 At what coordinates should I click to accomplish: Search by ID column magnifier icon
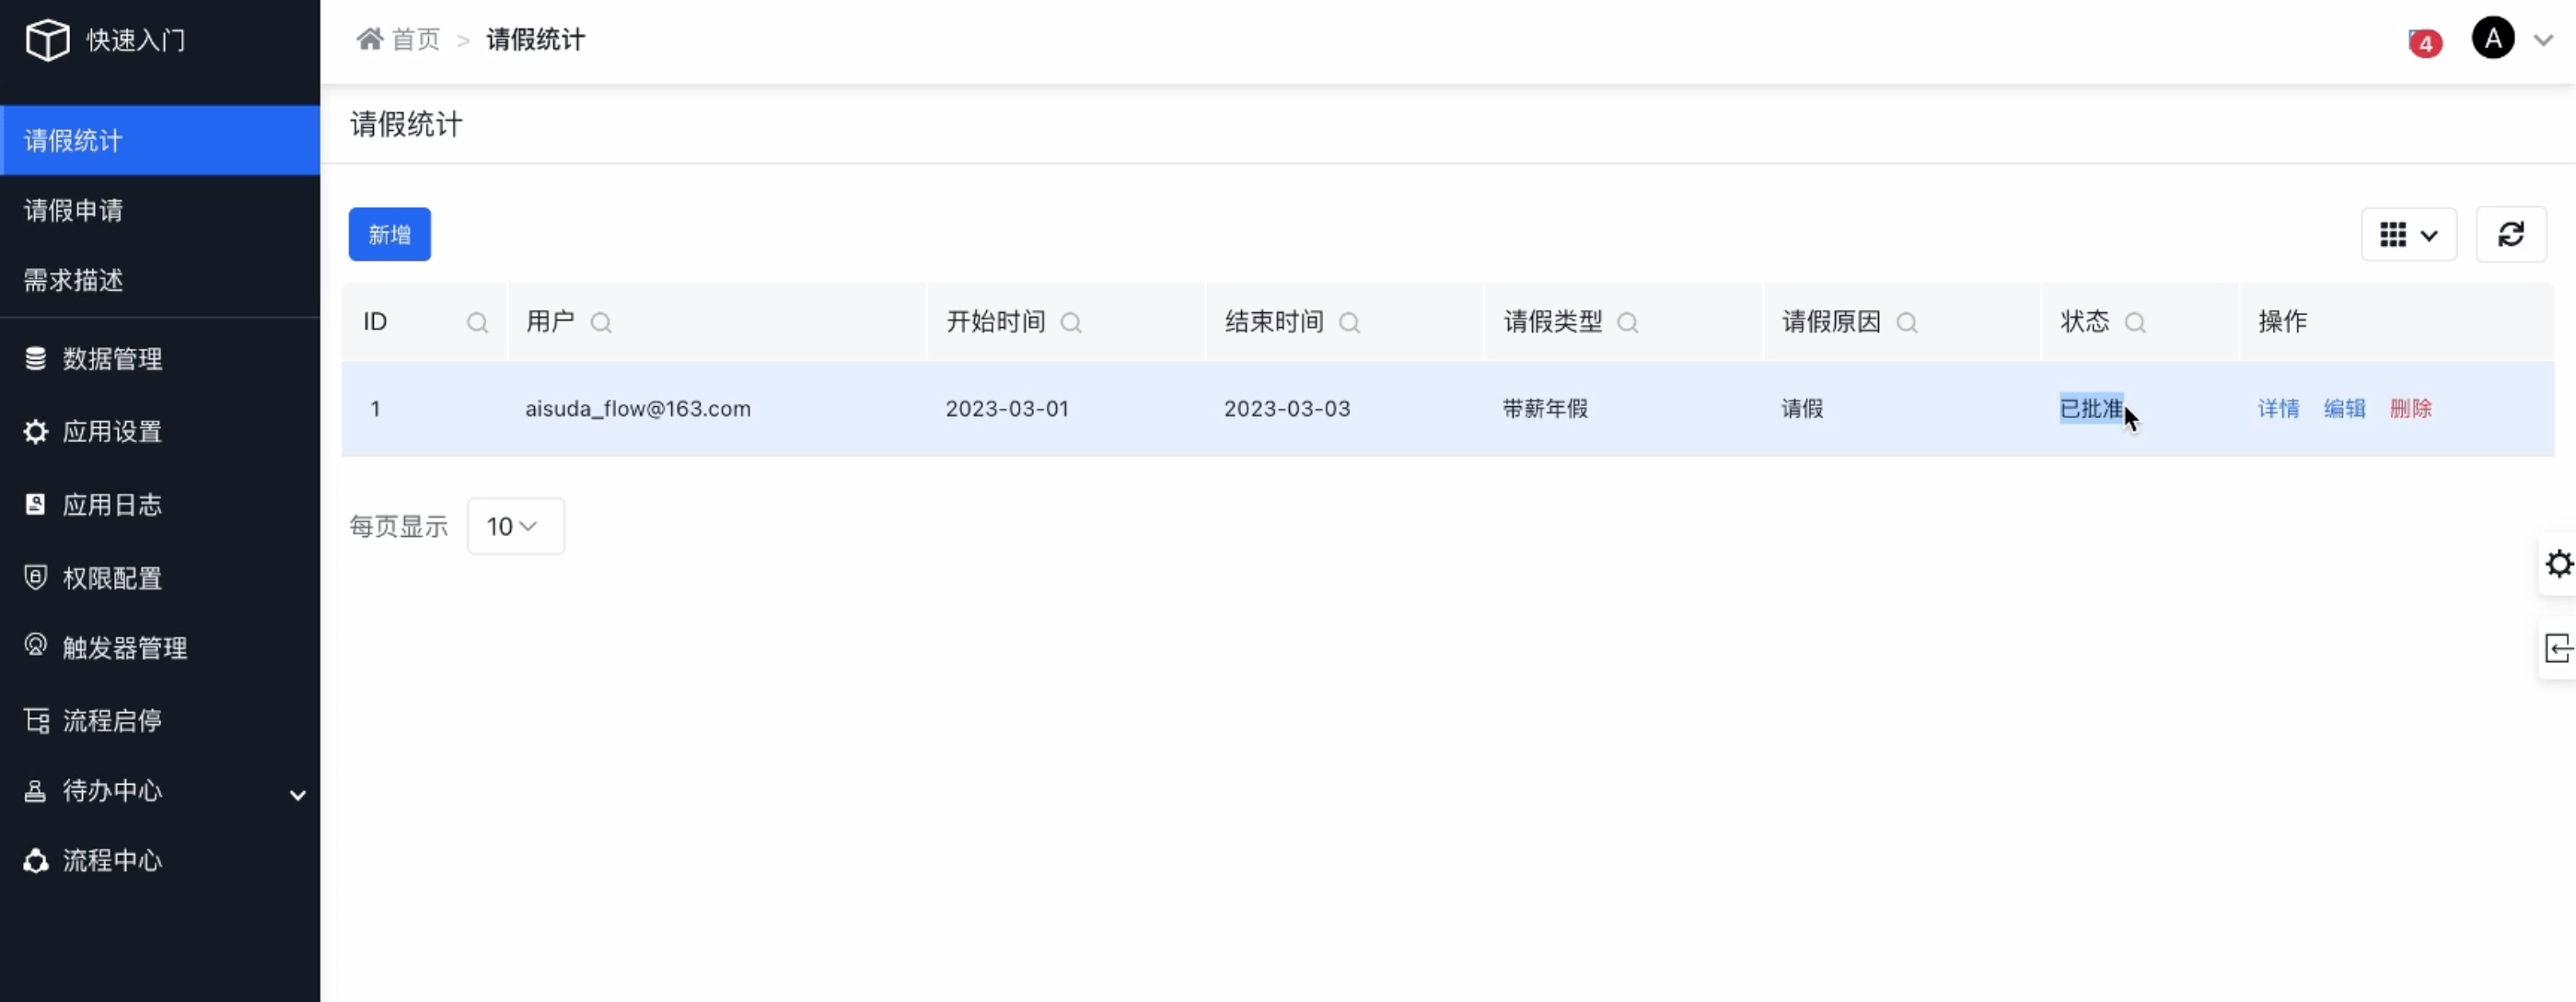coord(477,323)
